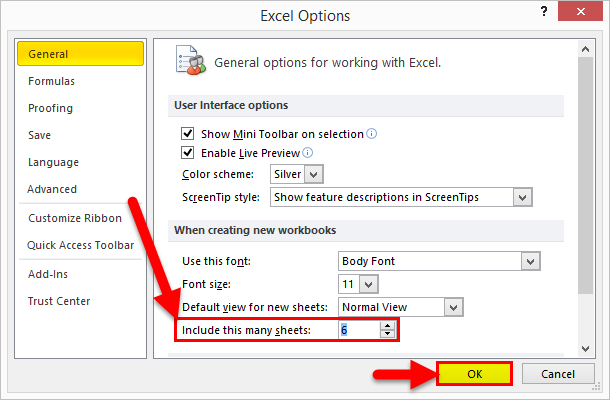610x400 pixels.
Task: Click the Cancel button
Action: pos(561,373)
